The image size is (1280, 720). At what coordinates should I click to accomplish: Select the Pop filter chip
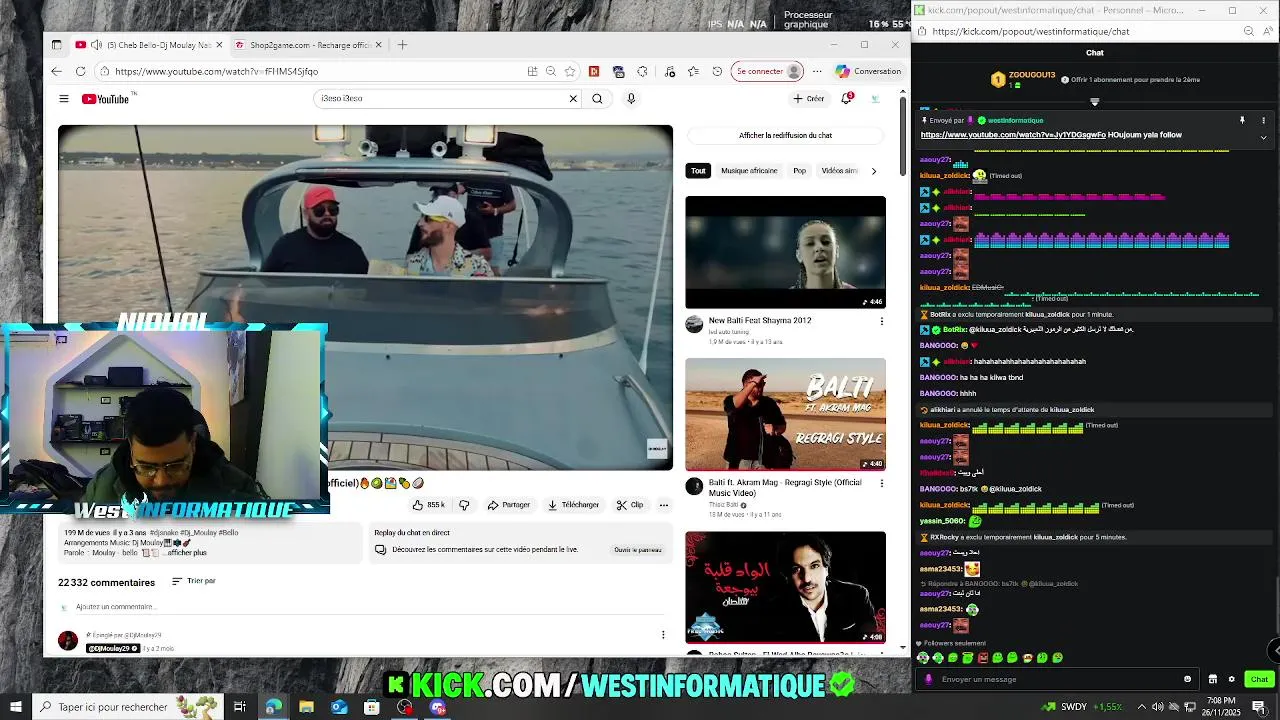coord(799,171)
